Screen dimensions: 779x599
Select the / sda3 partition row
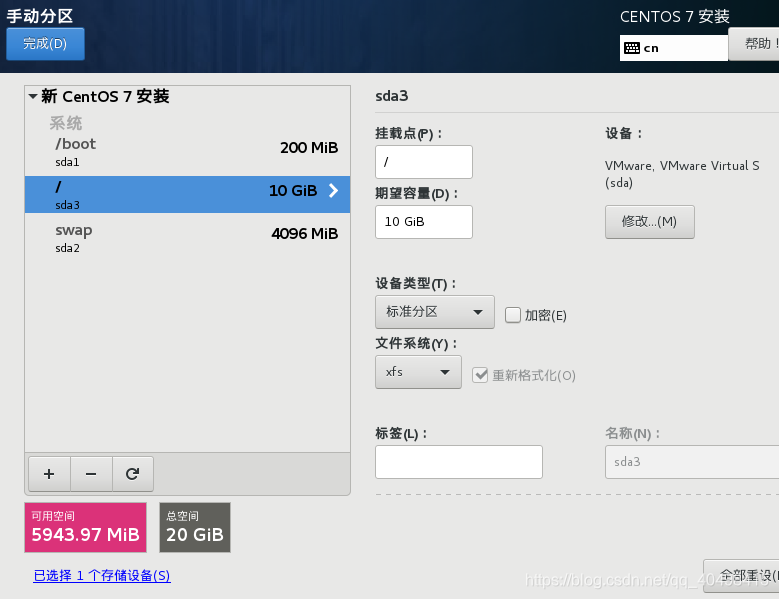coord(187,195)
